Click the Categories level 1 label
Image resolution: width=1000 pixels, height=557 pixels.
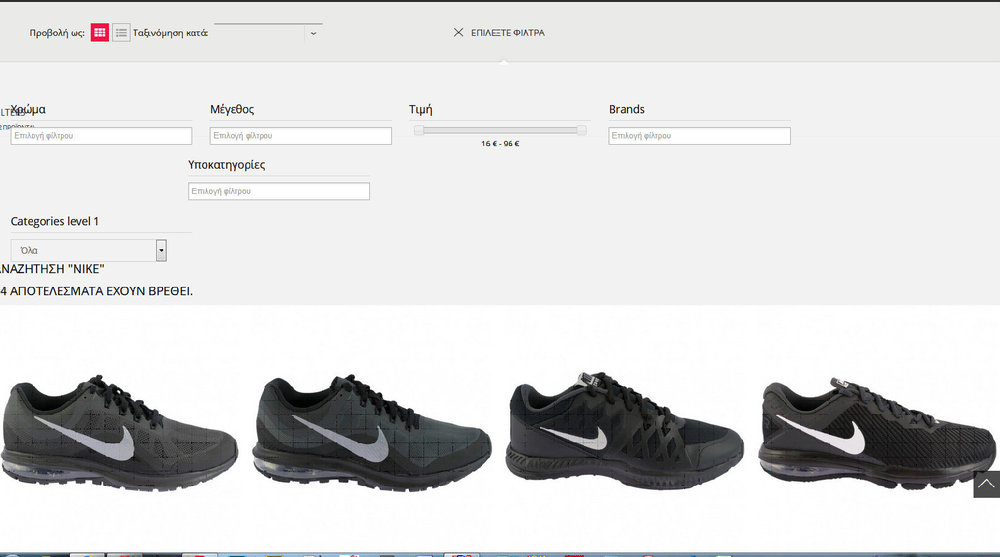[55, 221]
